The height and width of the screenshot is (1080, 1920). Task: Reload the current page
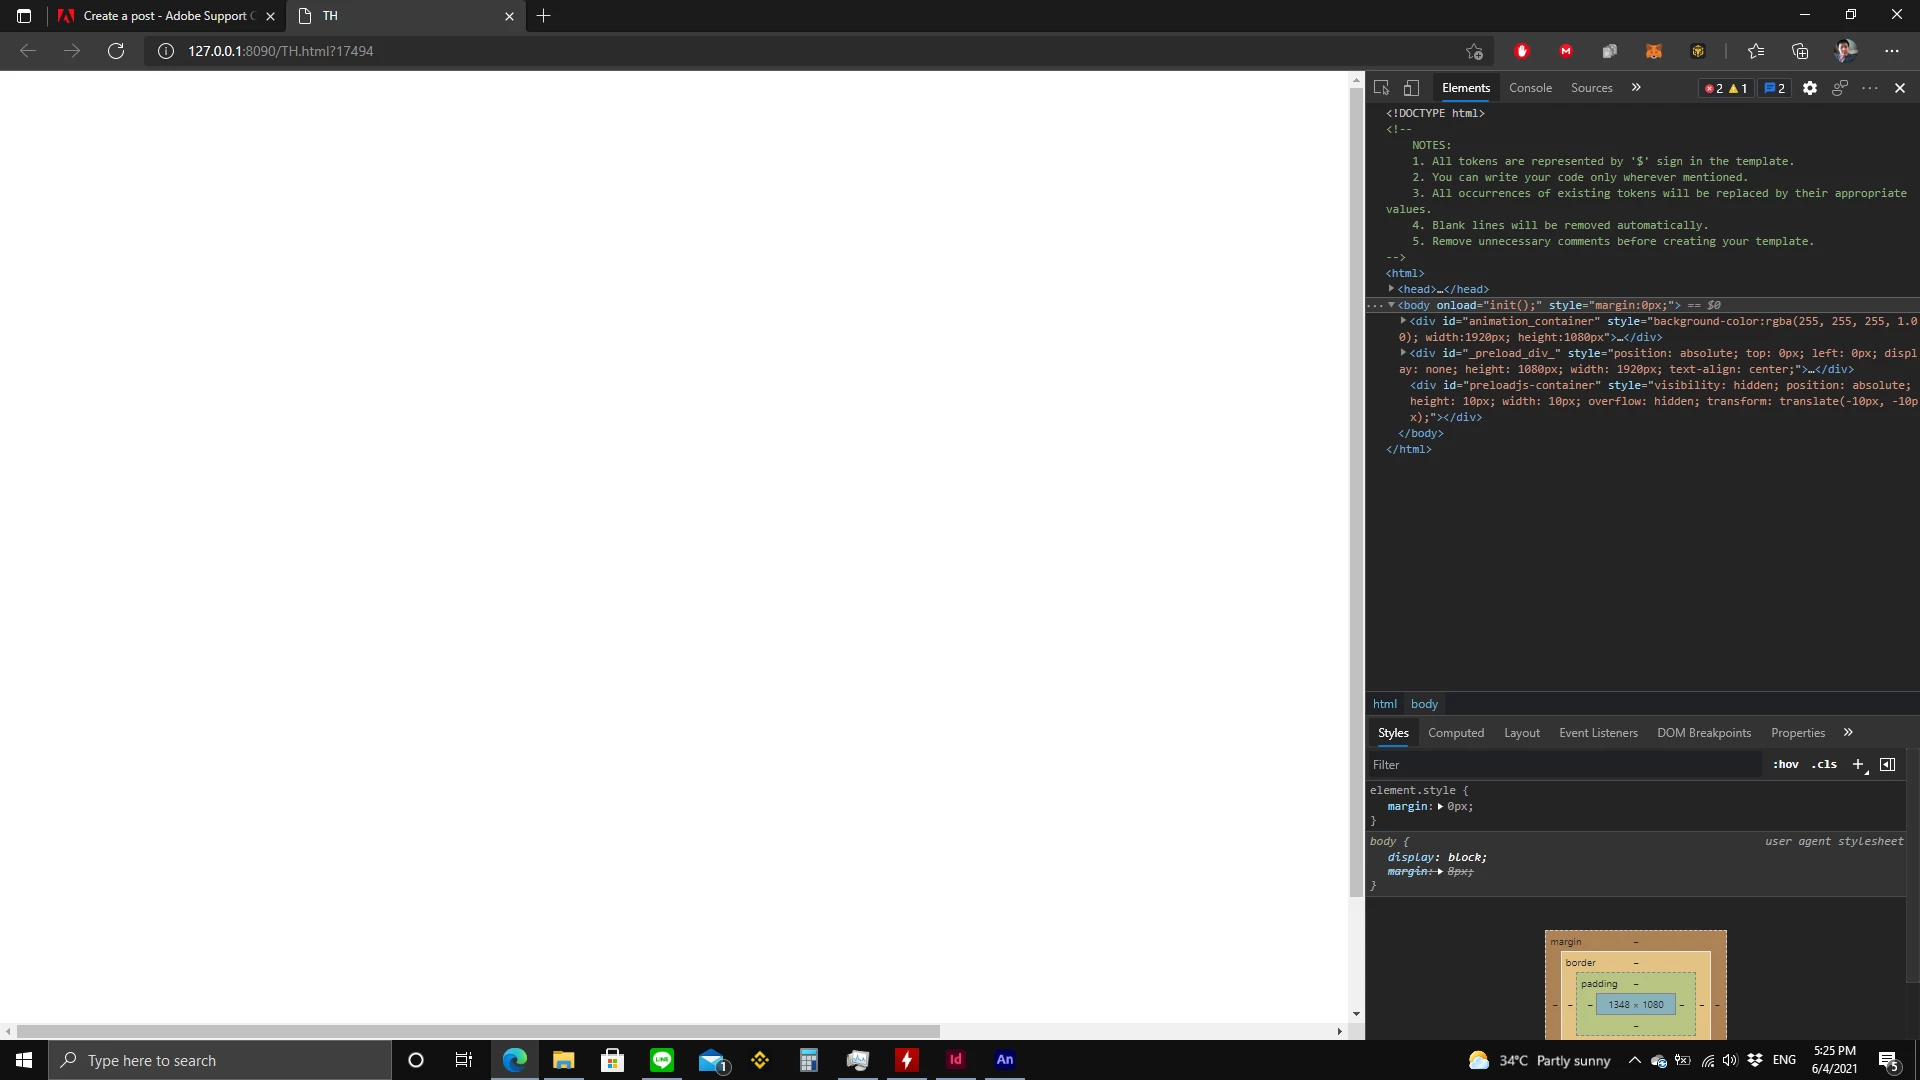click(116, 51)
